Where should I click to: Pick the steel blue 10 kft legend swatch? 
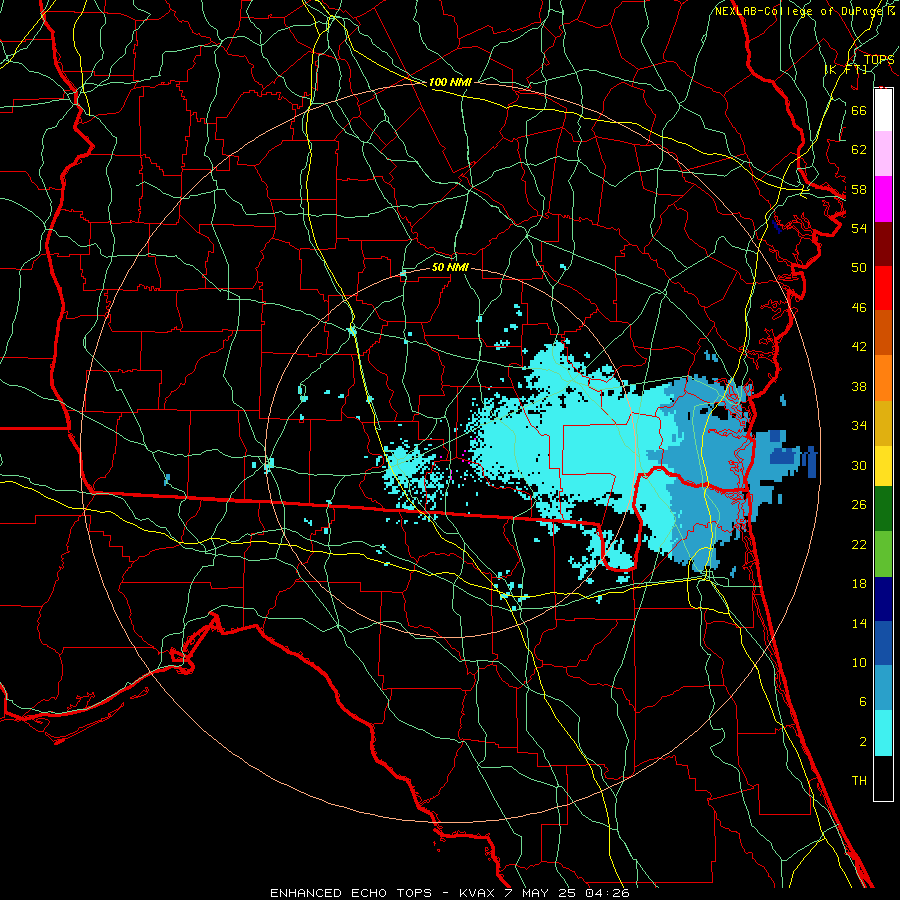[x=883, y=688]
